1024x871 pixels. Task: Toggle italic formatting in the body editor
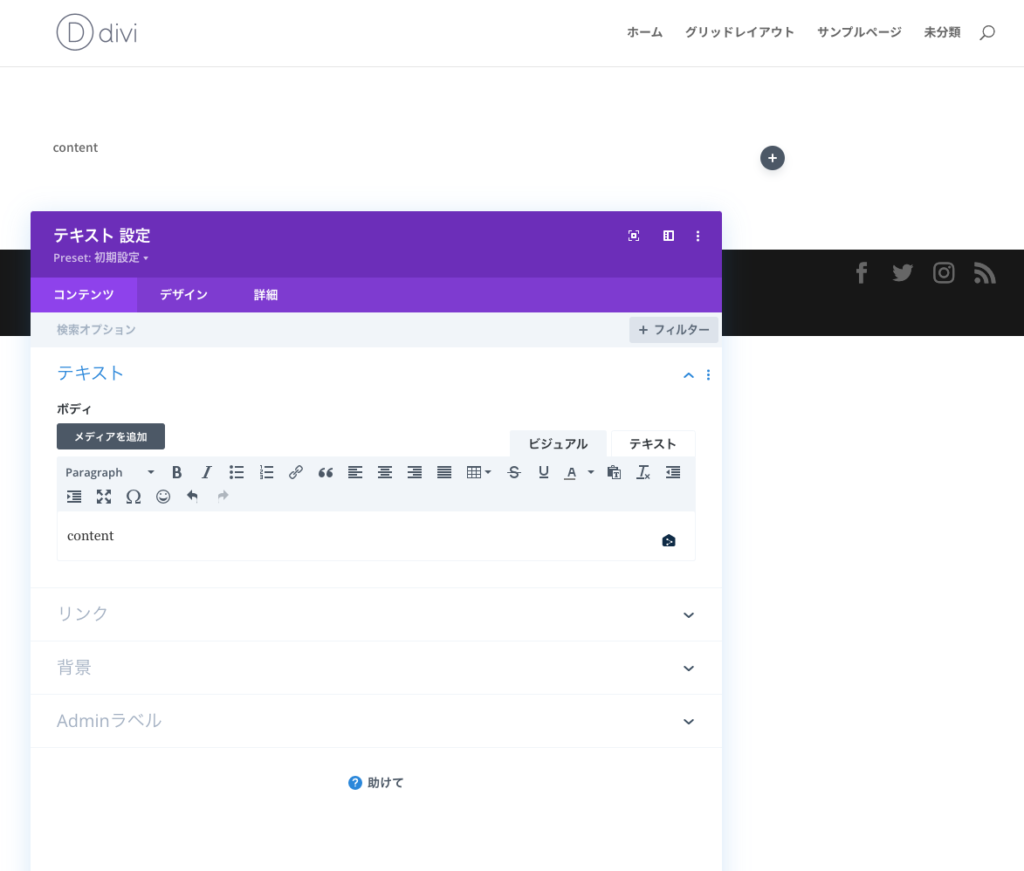pos(207,472)
